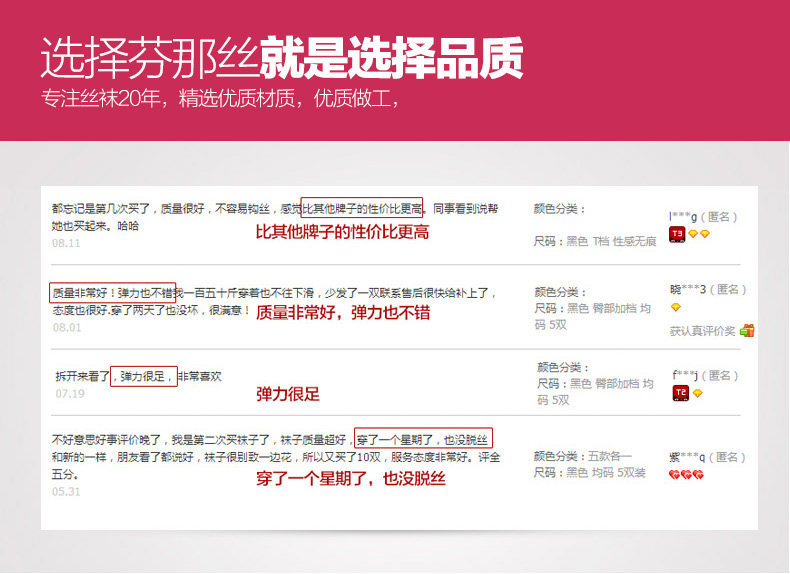Screen dimensions: 790x574
Task: Click 颜色分类 label in 晓***3 review row
Action: coord(560,292)
